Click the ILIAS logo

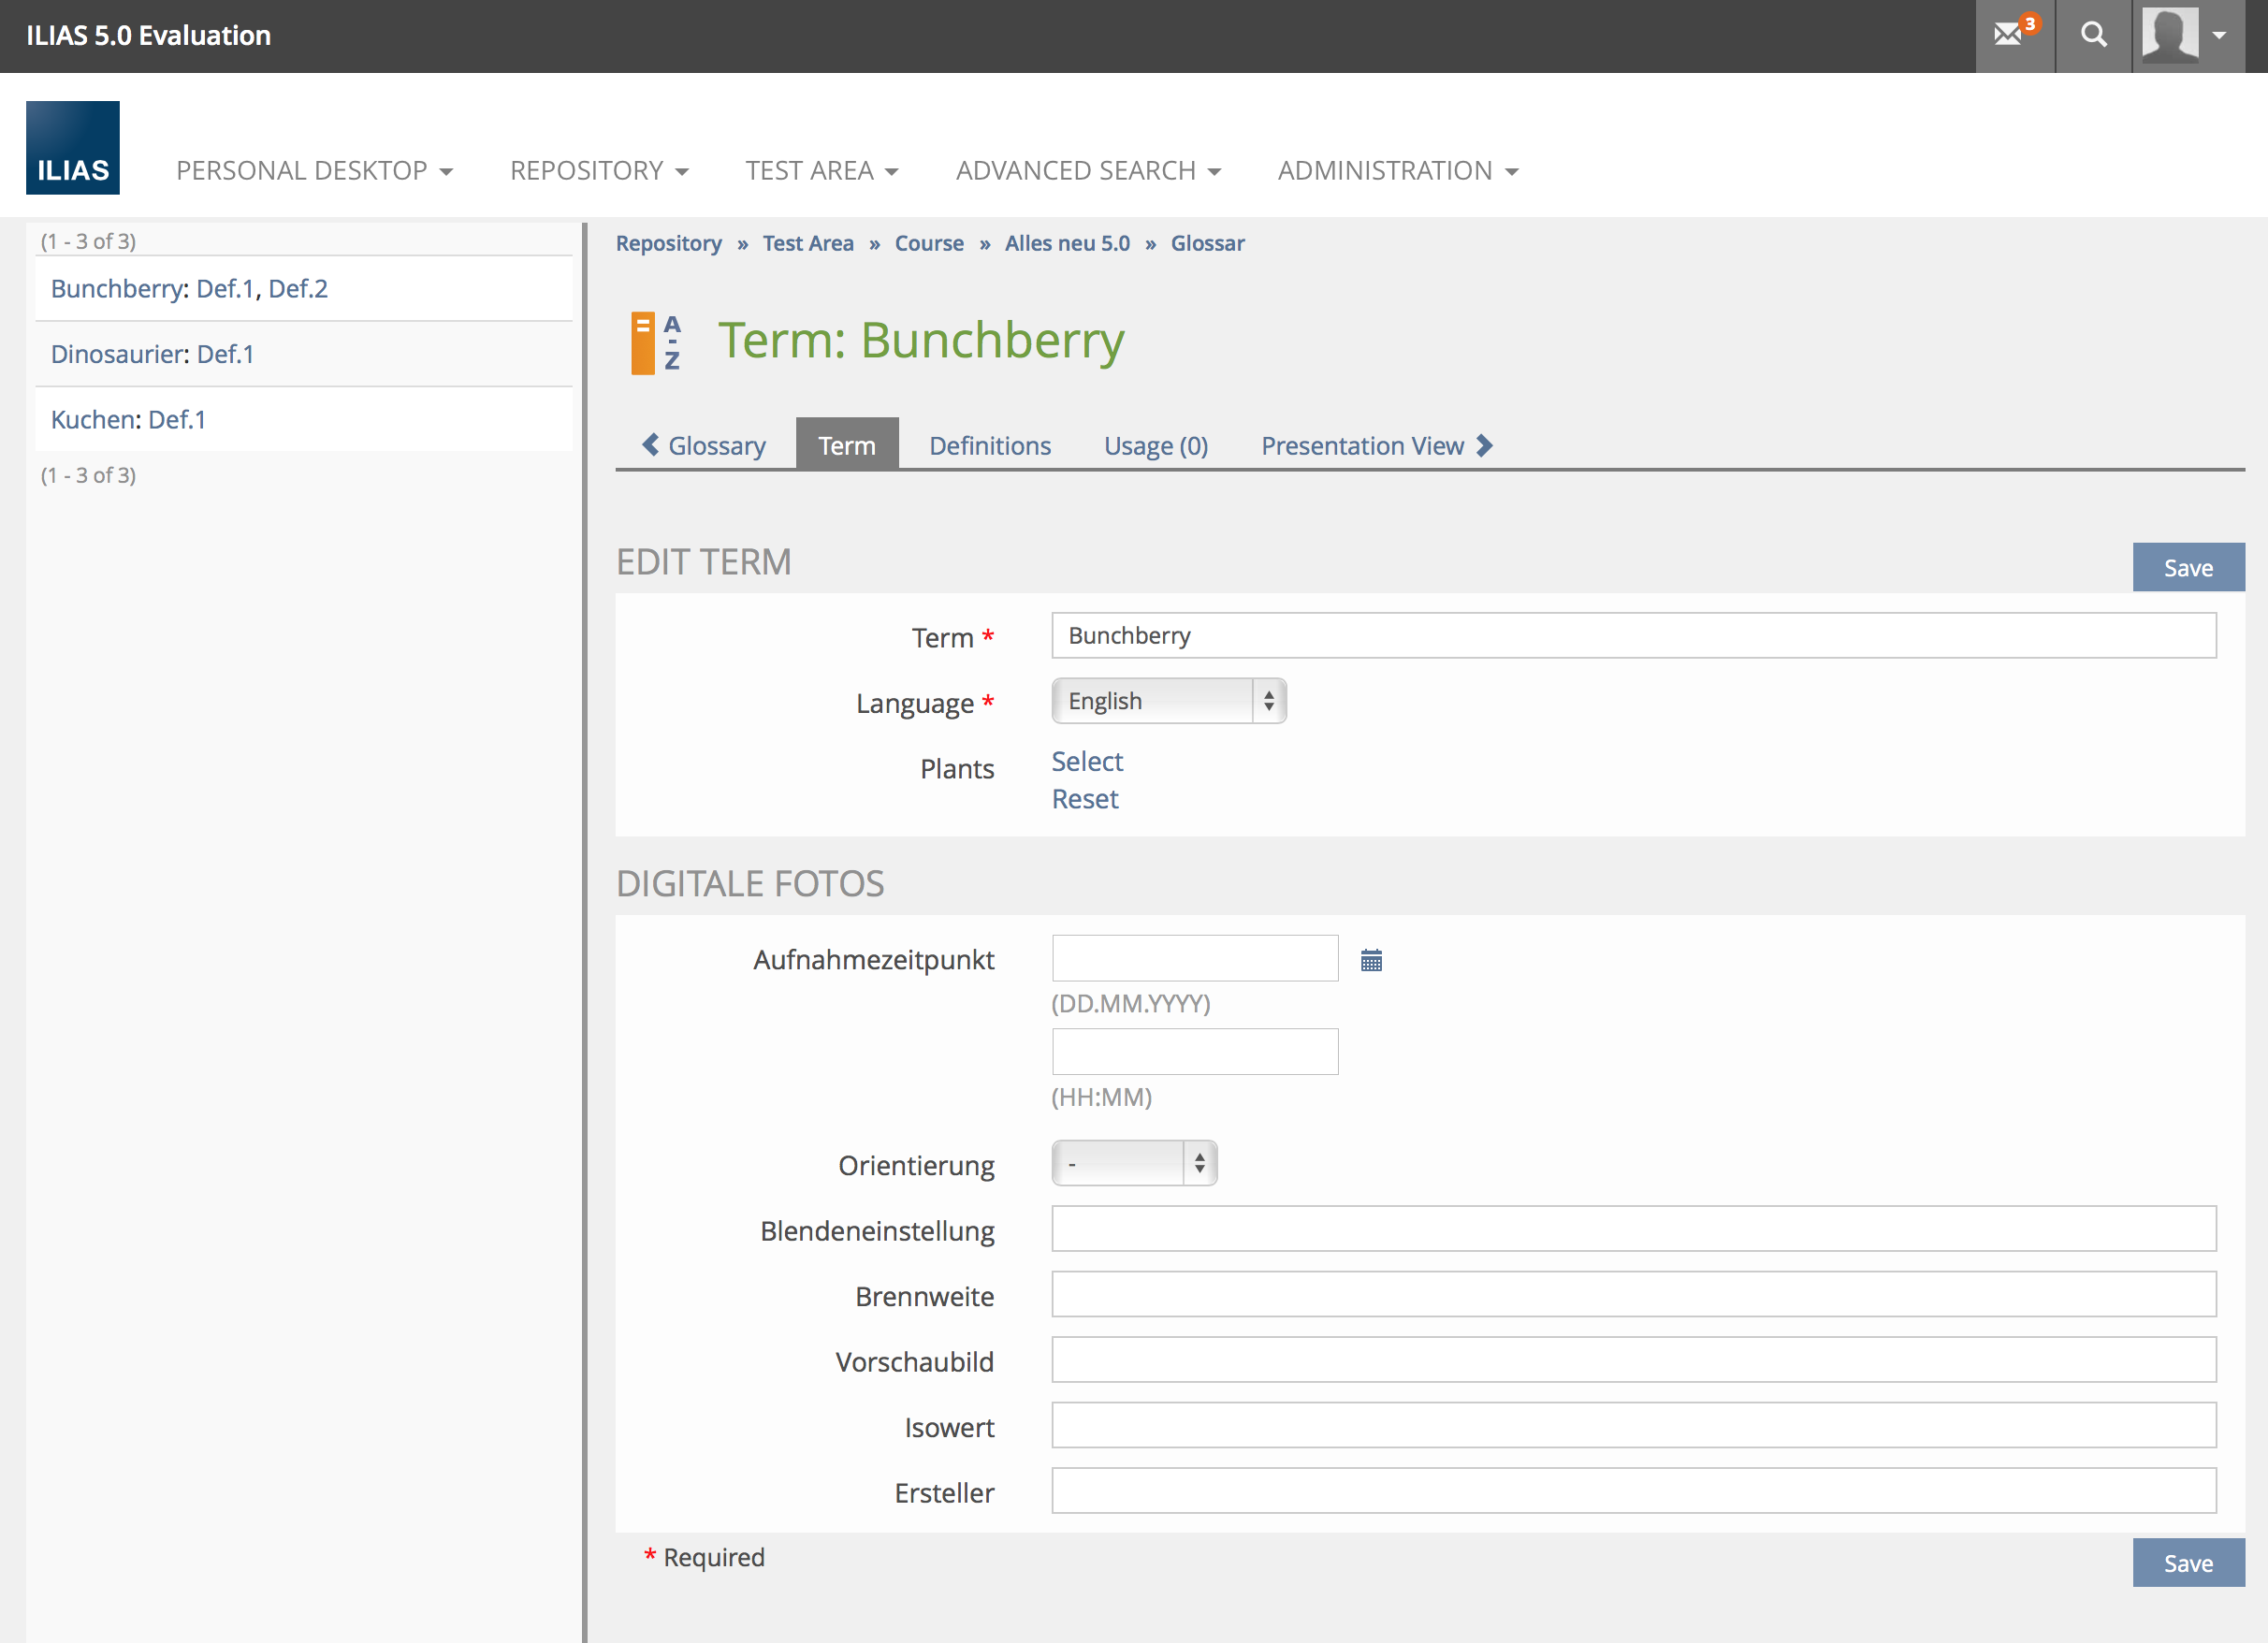[x=73, y=148]
